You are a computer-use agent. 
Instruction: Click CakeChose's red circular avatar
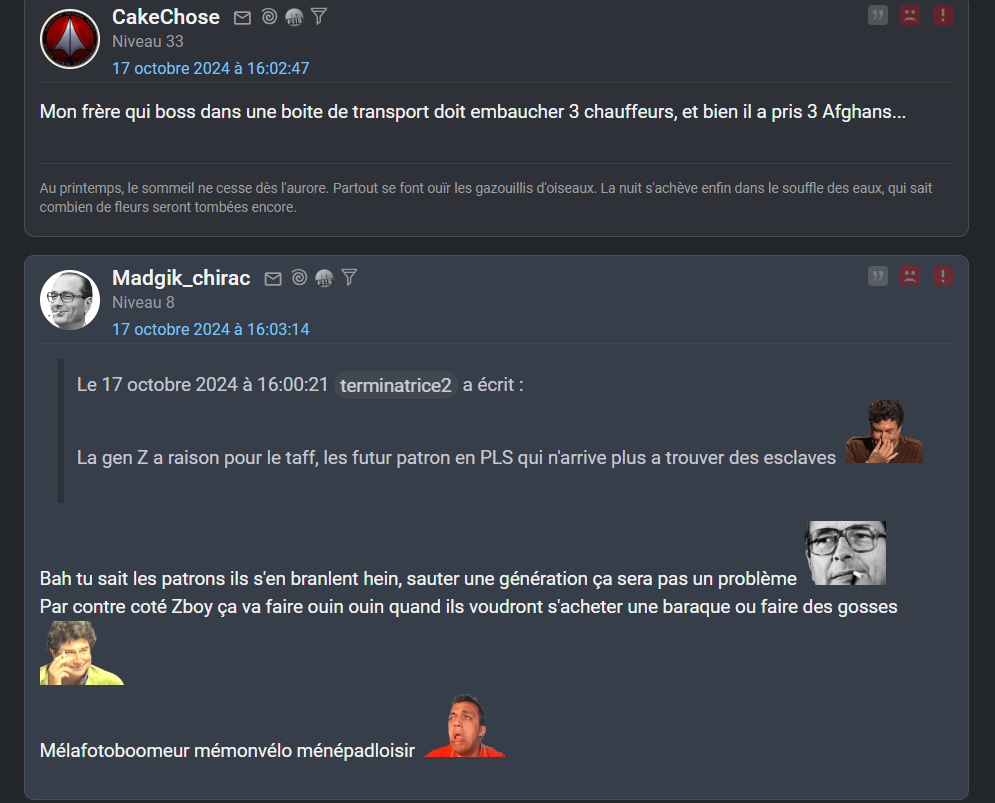(x=70, y=39)
